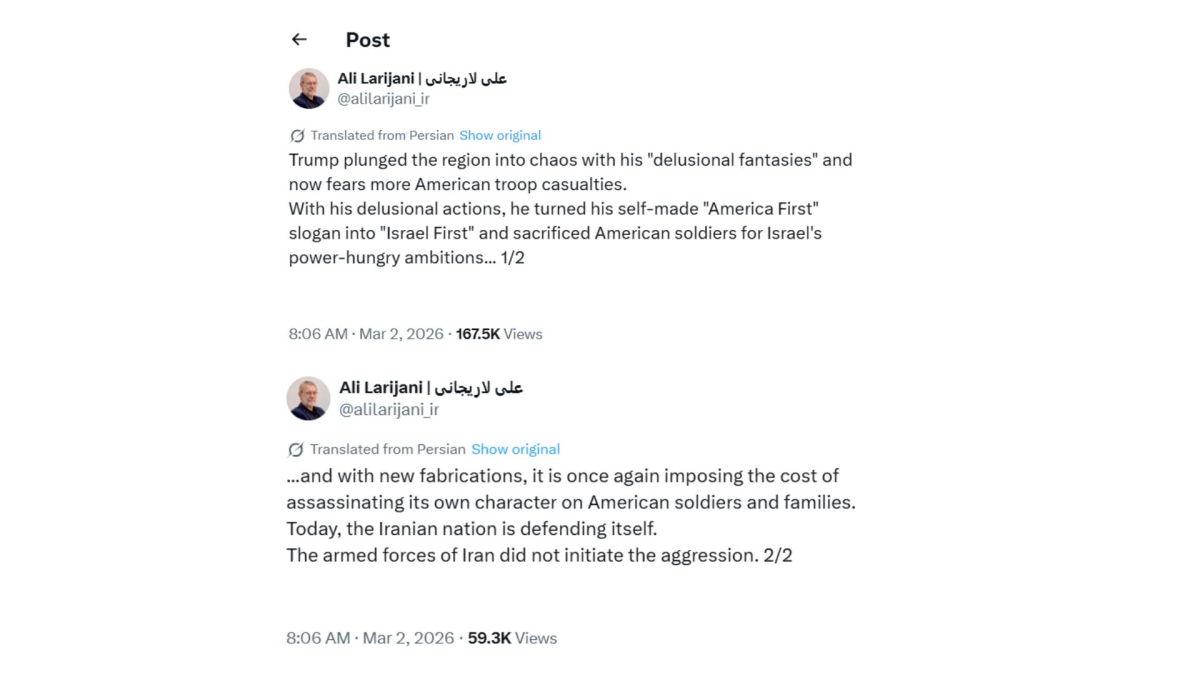Show original Persian text of first post

(500, 135)
